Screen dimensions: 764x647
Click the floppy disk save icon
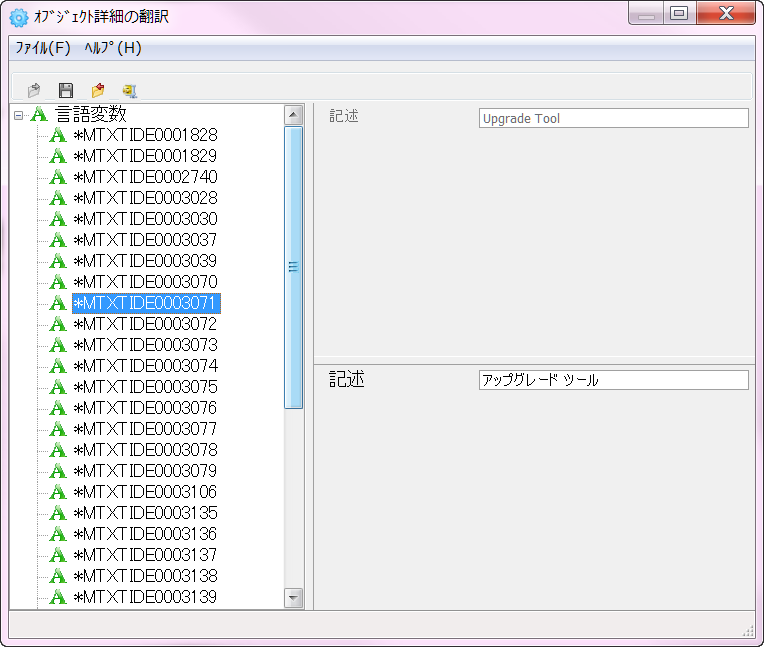click(66, 90)
